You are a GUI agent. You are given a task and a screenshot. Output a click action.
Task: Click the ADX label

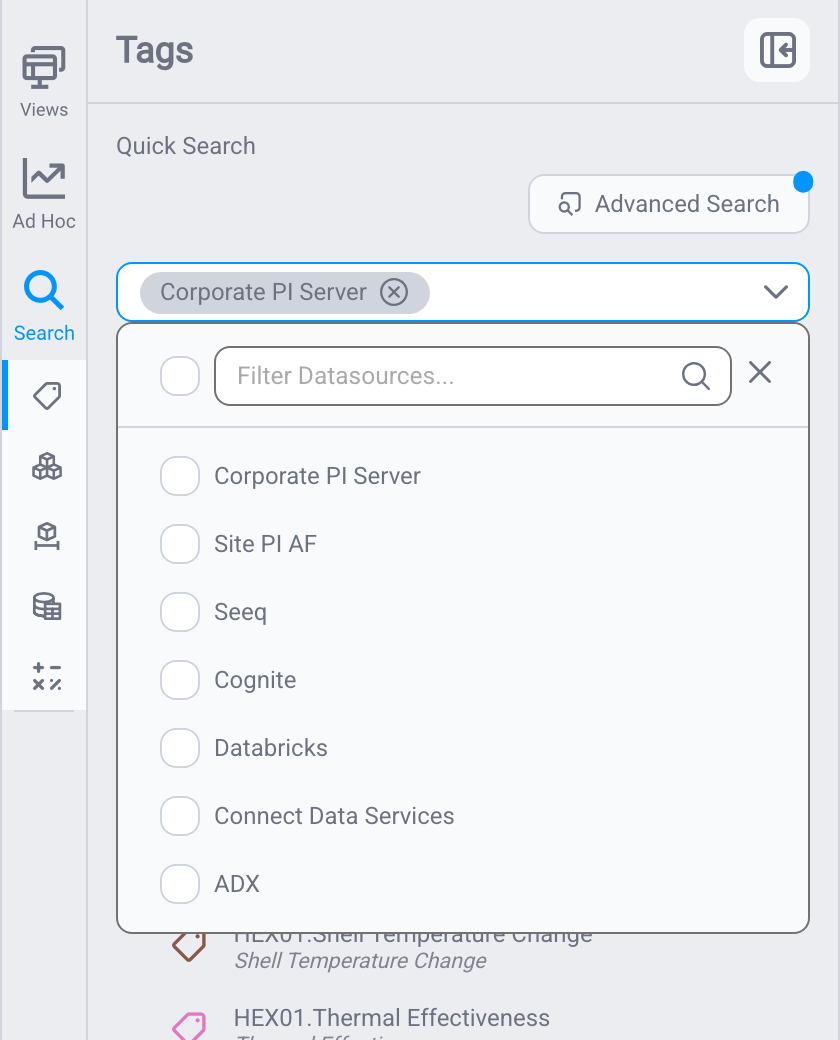click(x=236, y=884)
